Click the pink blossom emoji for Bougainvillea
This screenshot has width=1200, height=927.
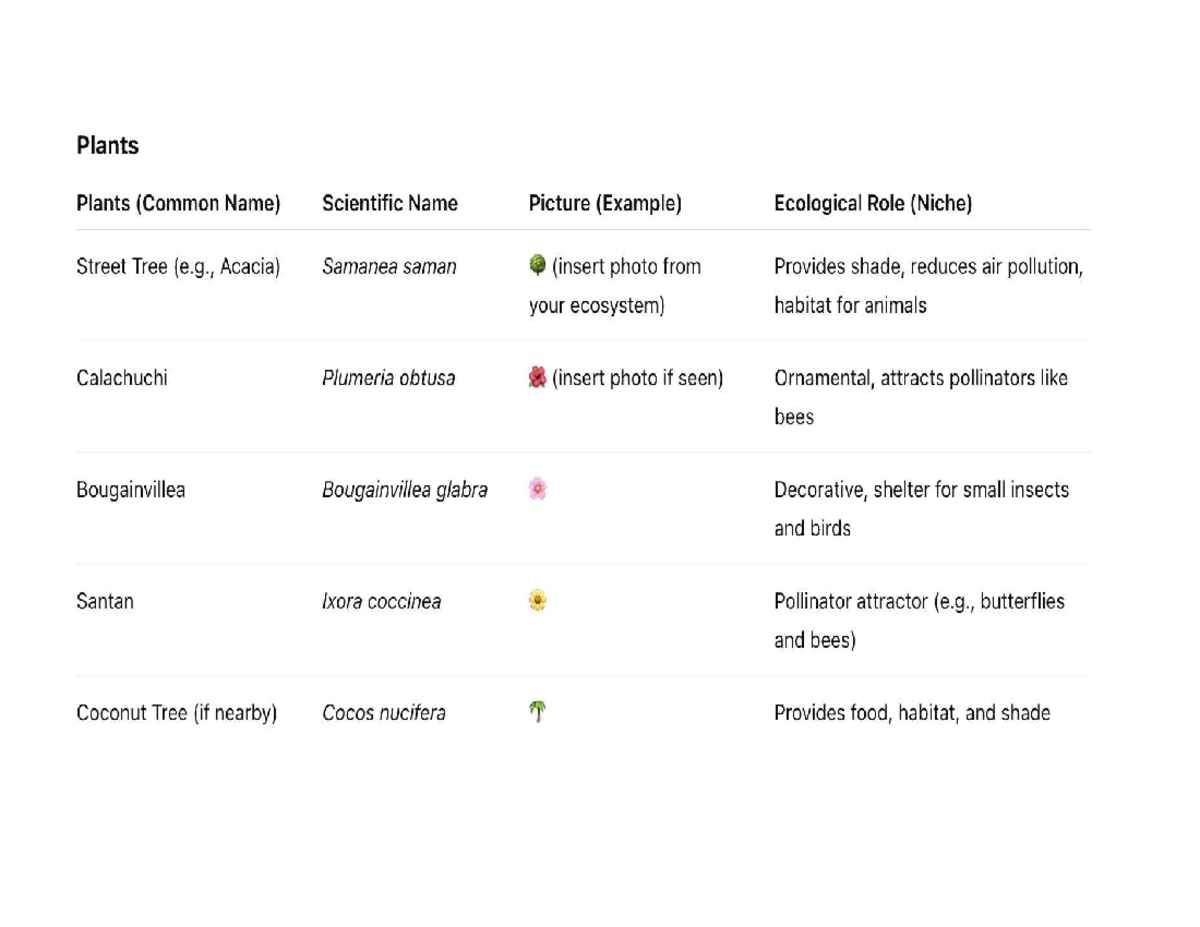coord(537,489)
